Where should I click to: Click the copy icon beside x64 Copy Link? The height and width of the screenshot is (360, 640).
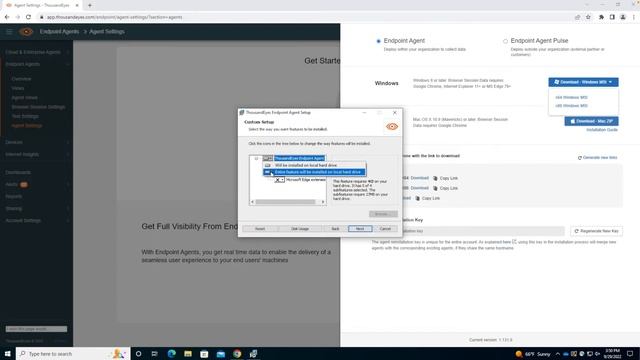(x=435, y=178)
